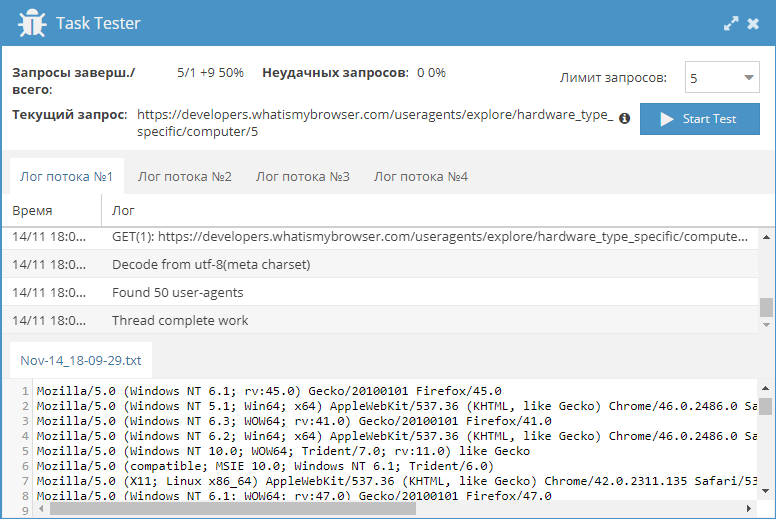
Task: Click the results horizontal scroll left arrow
Action: 41,509
